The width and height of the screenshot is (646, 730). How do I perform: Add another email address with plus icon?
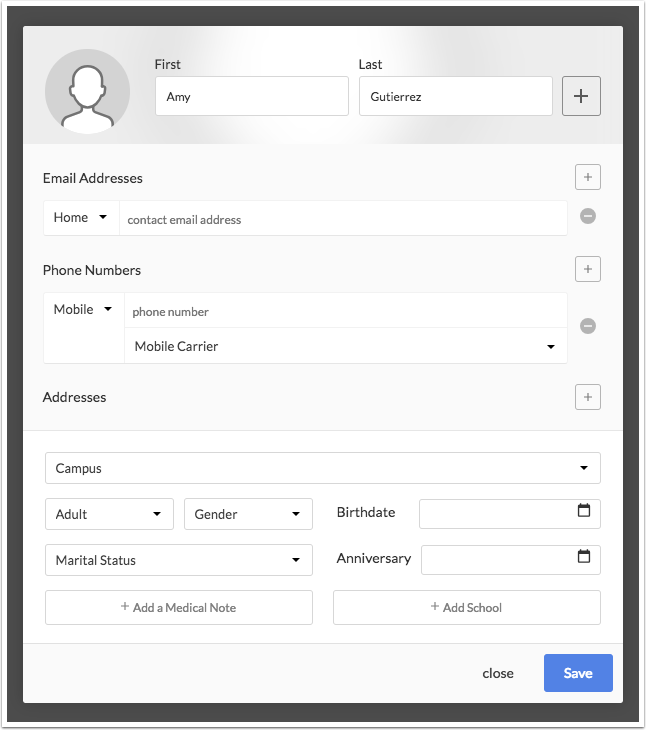(587, 177)
